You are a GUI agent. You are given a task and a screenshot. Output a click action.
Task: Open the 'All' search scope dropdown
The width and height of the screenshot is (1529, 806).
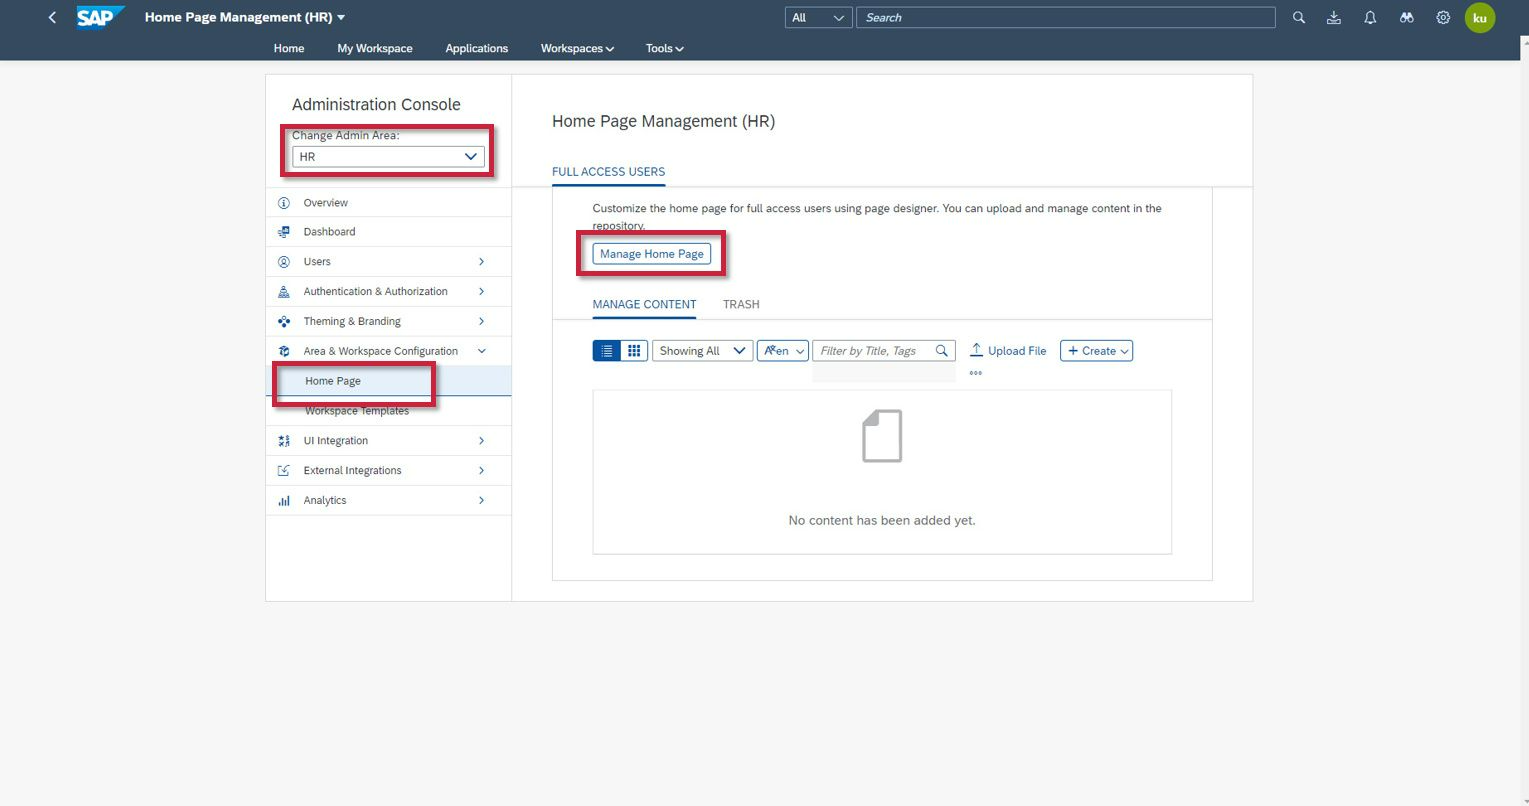[819, 18]
